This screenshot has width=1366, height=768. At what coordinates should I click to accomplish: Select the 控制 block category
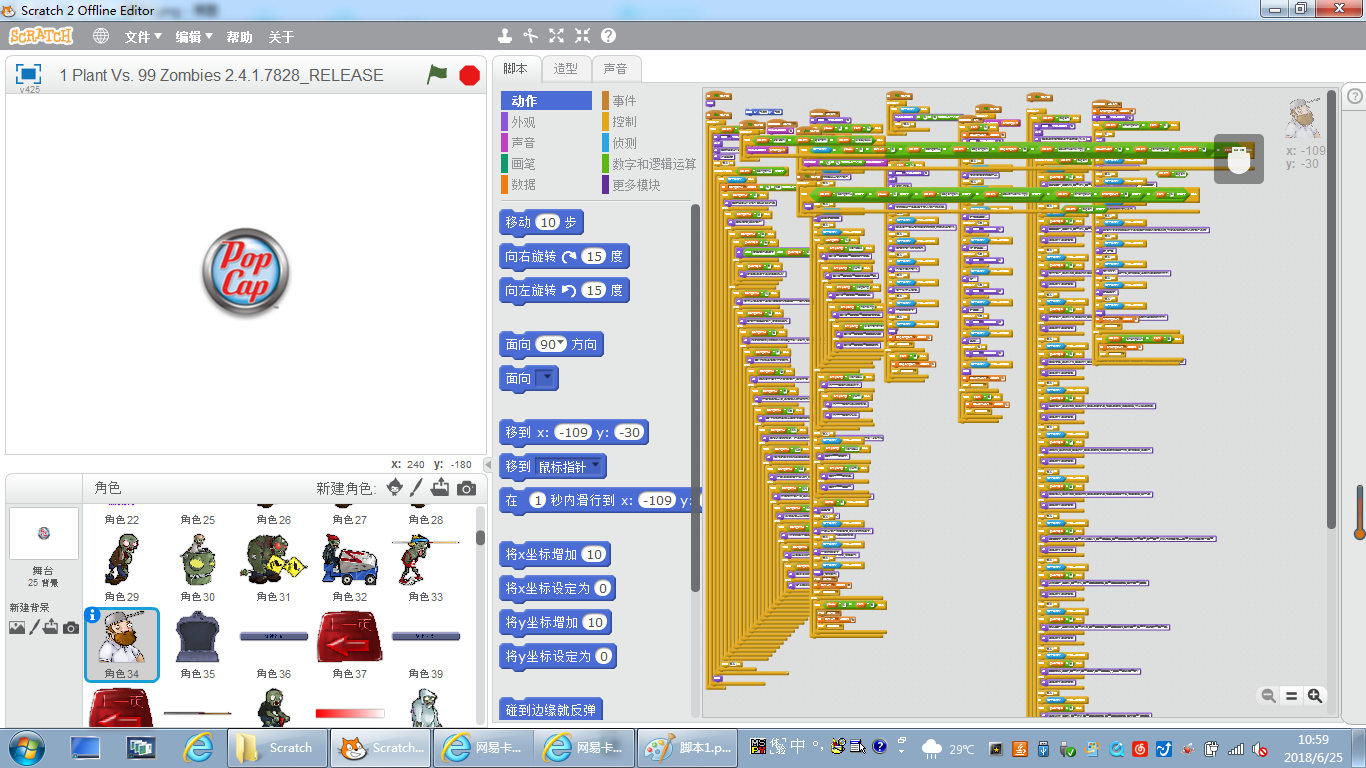coord(624,122)
